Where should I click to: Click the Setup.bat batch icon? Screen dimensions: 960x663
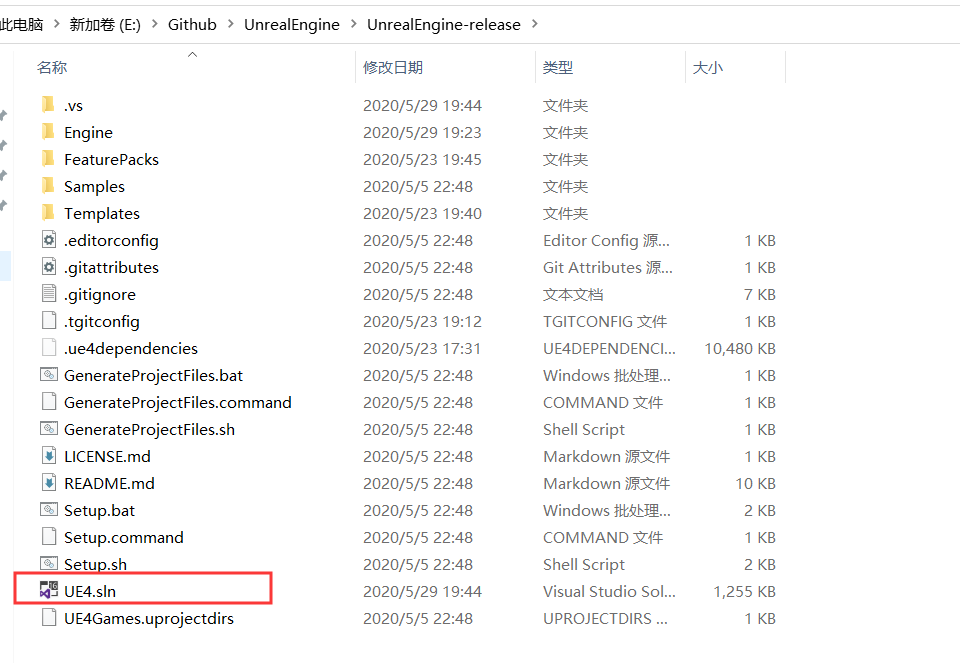(49, 509)
